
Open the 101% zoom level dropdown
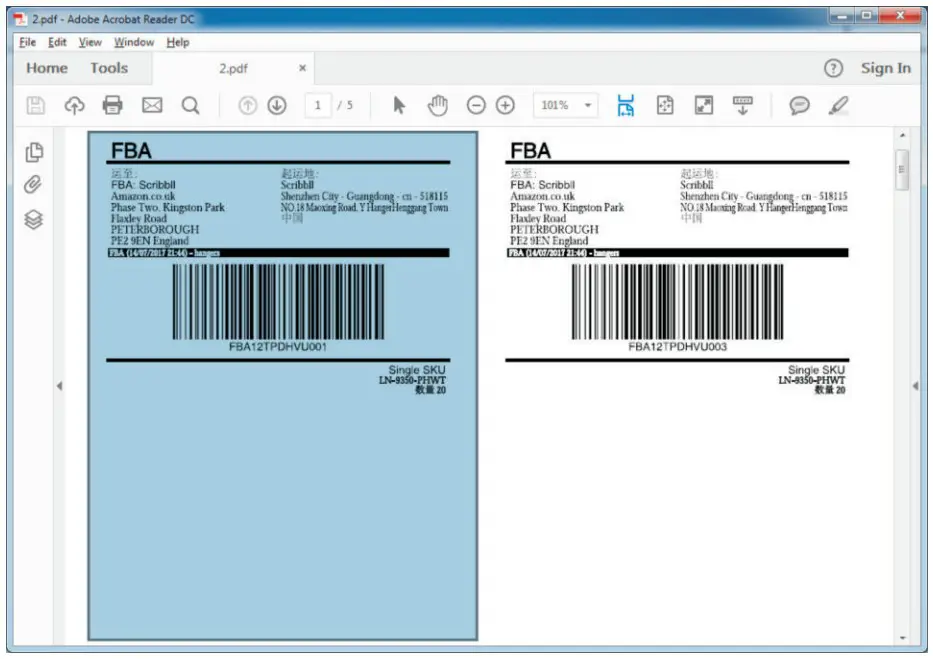pyautogui.click(x=588, y=105)
